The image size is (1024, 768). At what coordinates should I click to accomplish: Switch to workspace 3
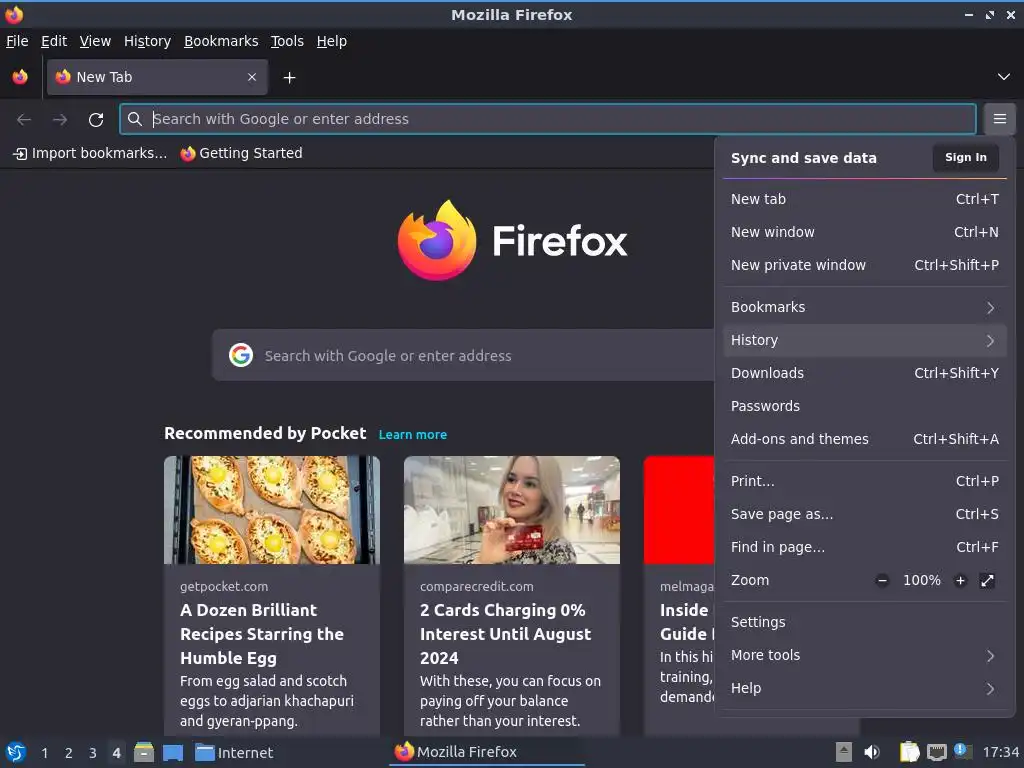point(93,753)
